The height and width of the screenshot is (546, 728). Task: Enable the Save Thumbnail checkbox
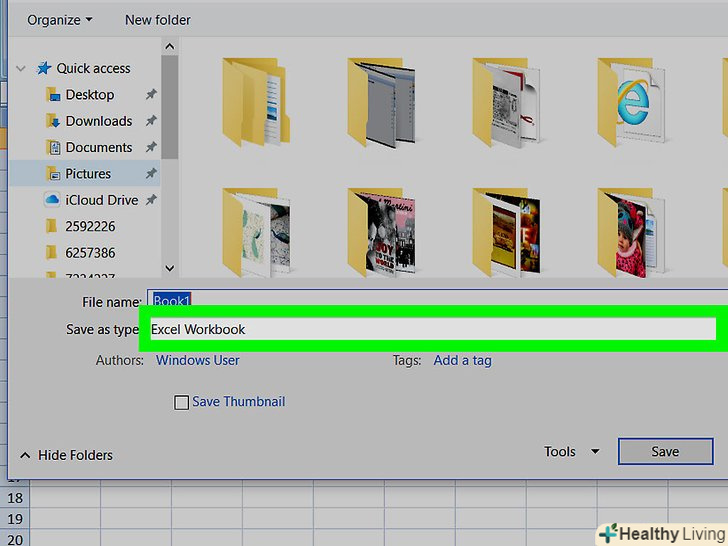click(181, 402)
